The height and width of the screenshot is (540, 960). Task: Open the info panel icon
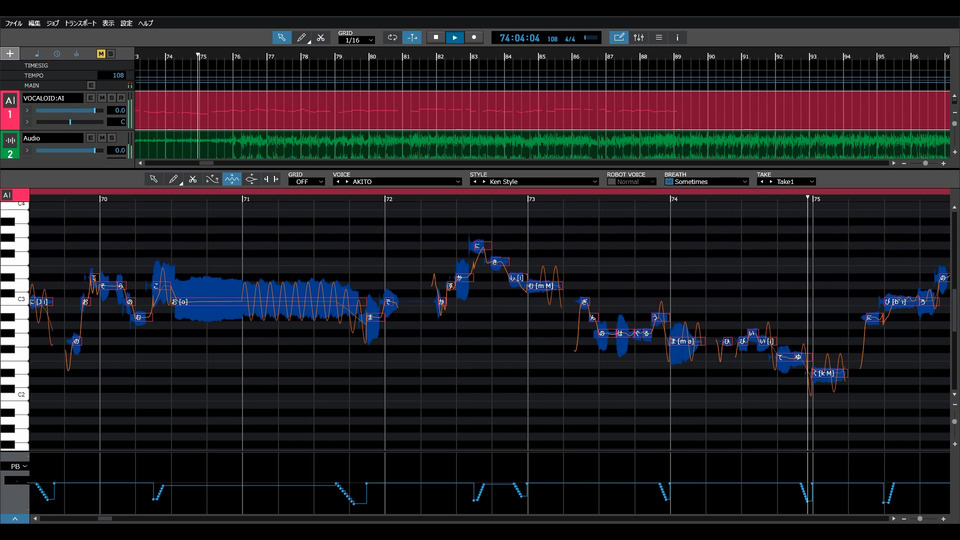(x=677, y=37)
